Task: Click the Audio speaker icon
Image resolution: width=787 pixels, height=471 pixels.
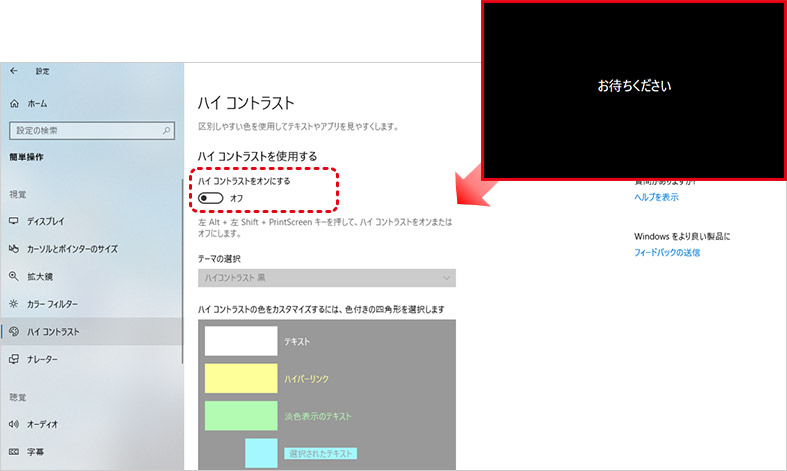Action: pos(14,423)
